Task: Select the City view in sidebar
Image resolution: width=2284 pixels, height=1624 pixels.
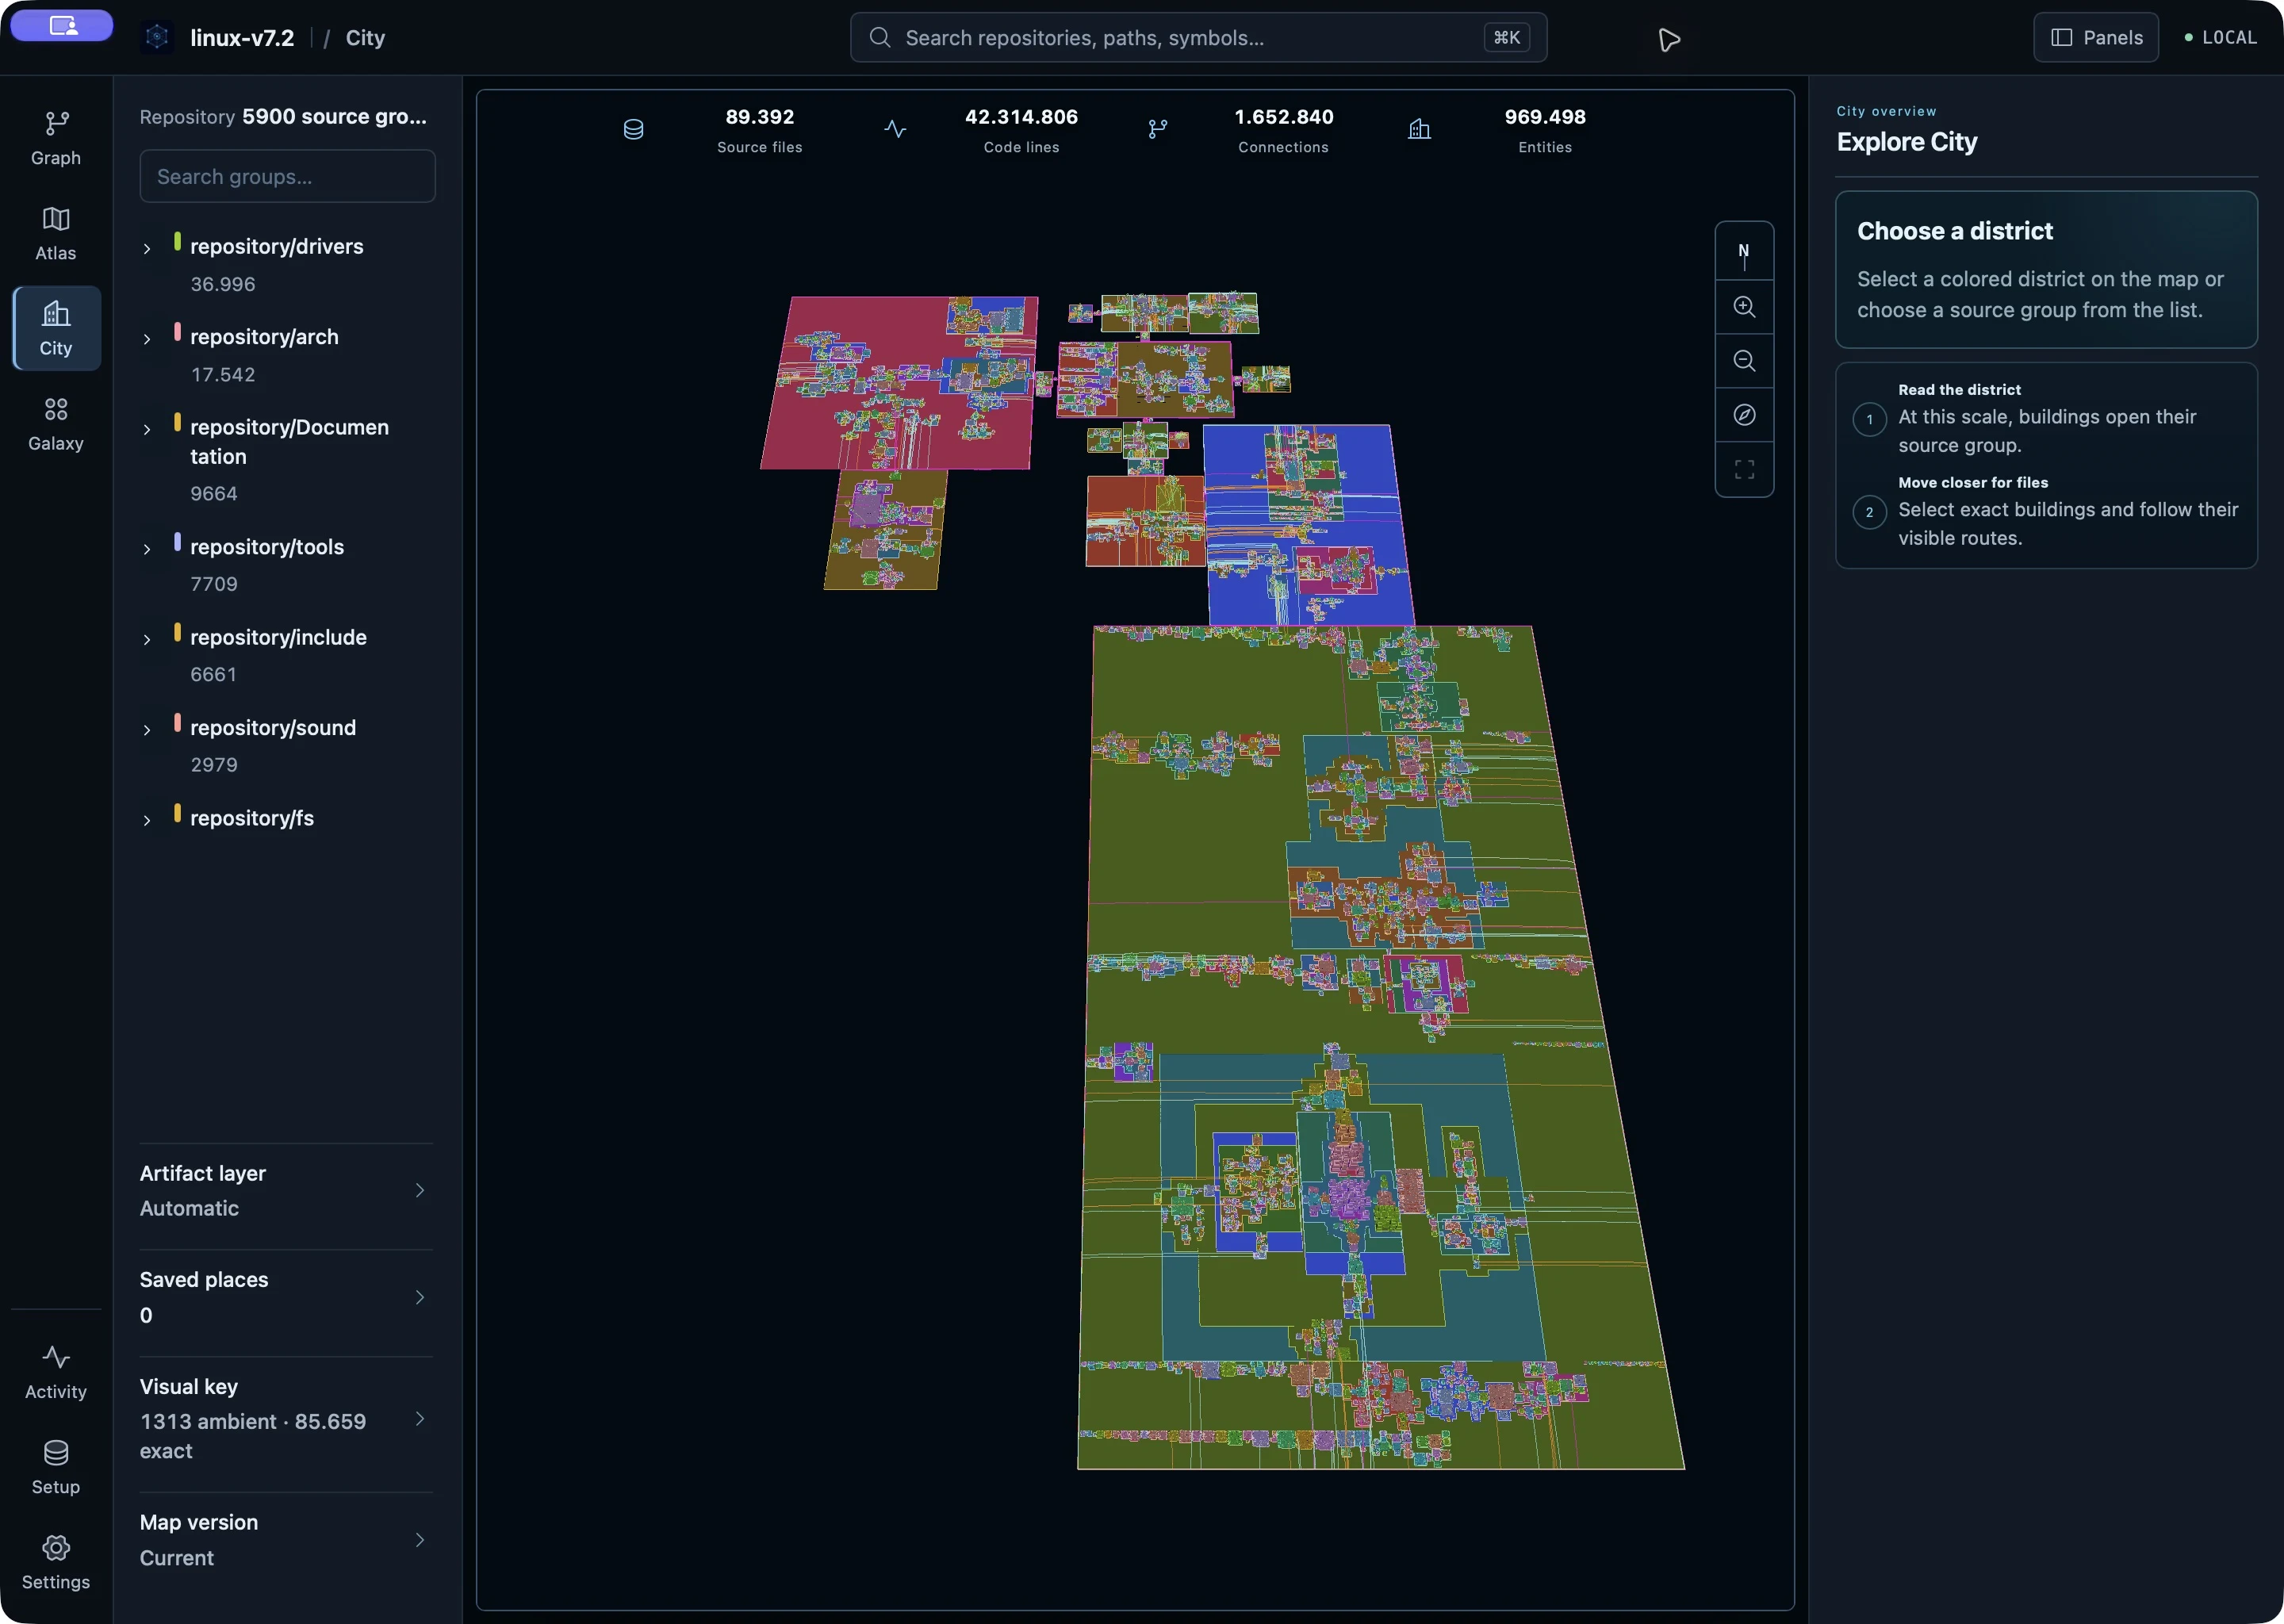Action: point(56,329)
